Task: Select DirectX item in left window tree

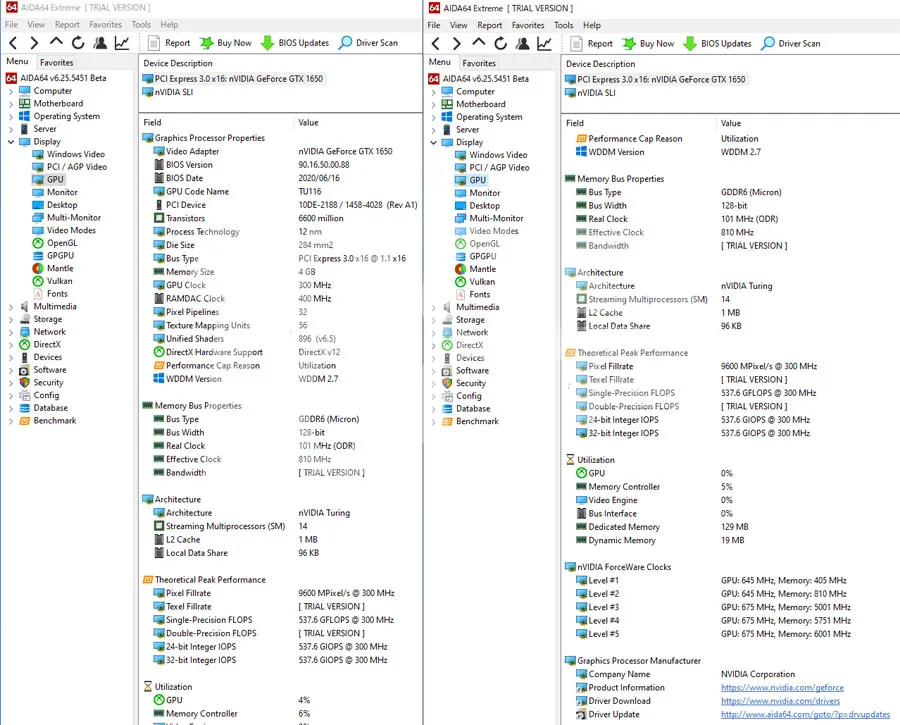Action: click(x=40, y=344)
